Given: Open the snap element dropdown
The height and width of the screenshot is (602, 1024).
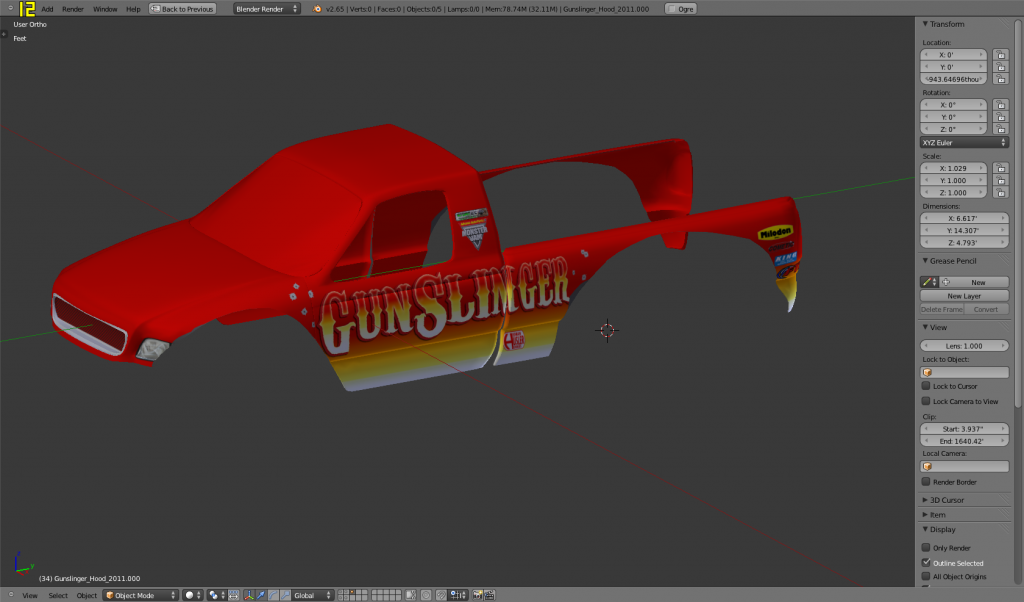Looking at the screenshot, I should click(460, 595).
